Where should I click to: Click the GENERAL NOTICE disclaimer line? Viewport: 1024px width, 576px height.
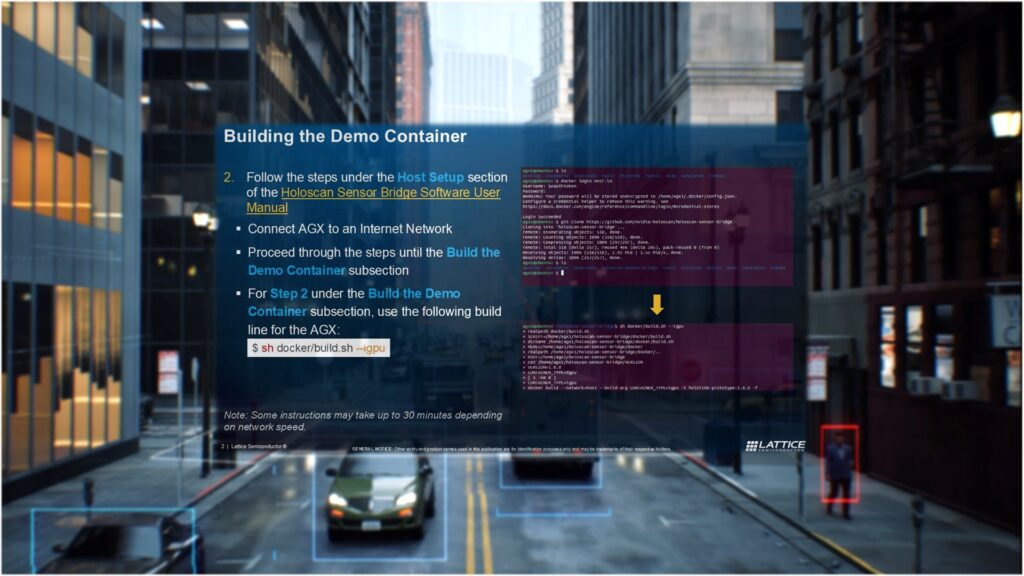coord(511,449)
